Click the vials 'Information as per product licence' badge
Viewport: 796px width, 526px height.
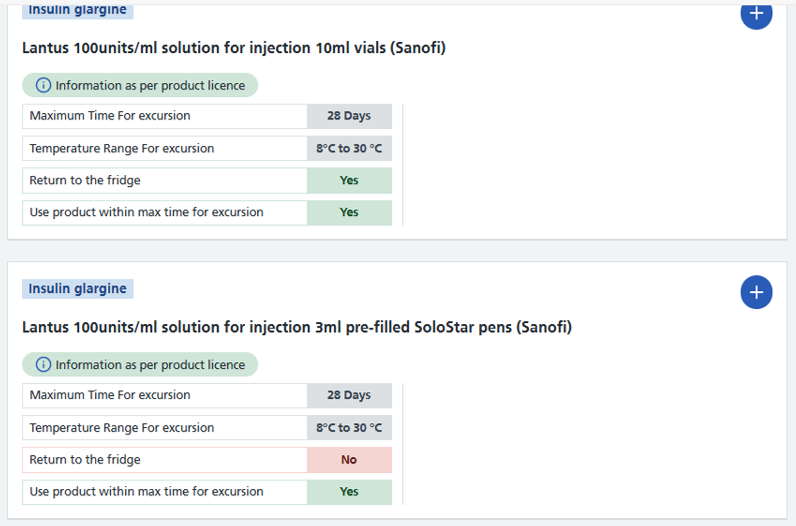pyautogui.click(x=140, y=85)
